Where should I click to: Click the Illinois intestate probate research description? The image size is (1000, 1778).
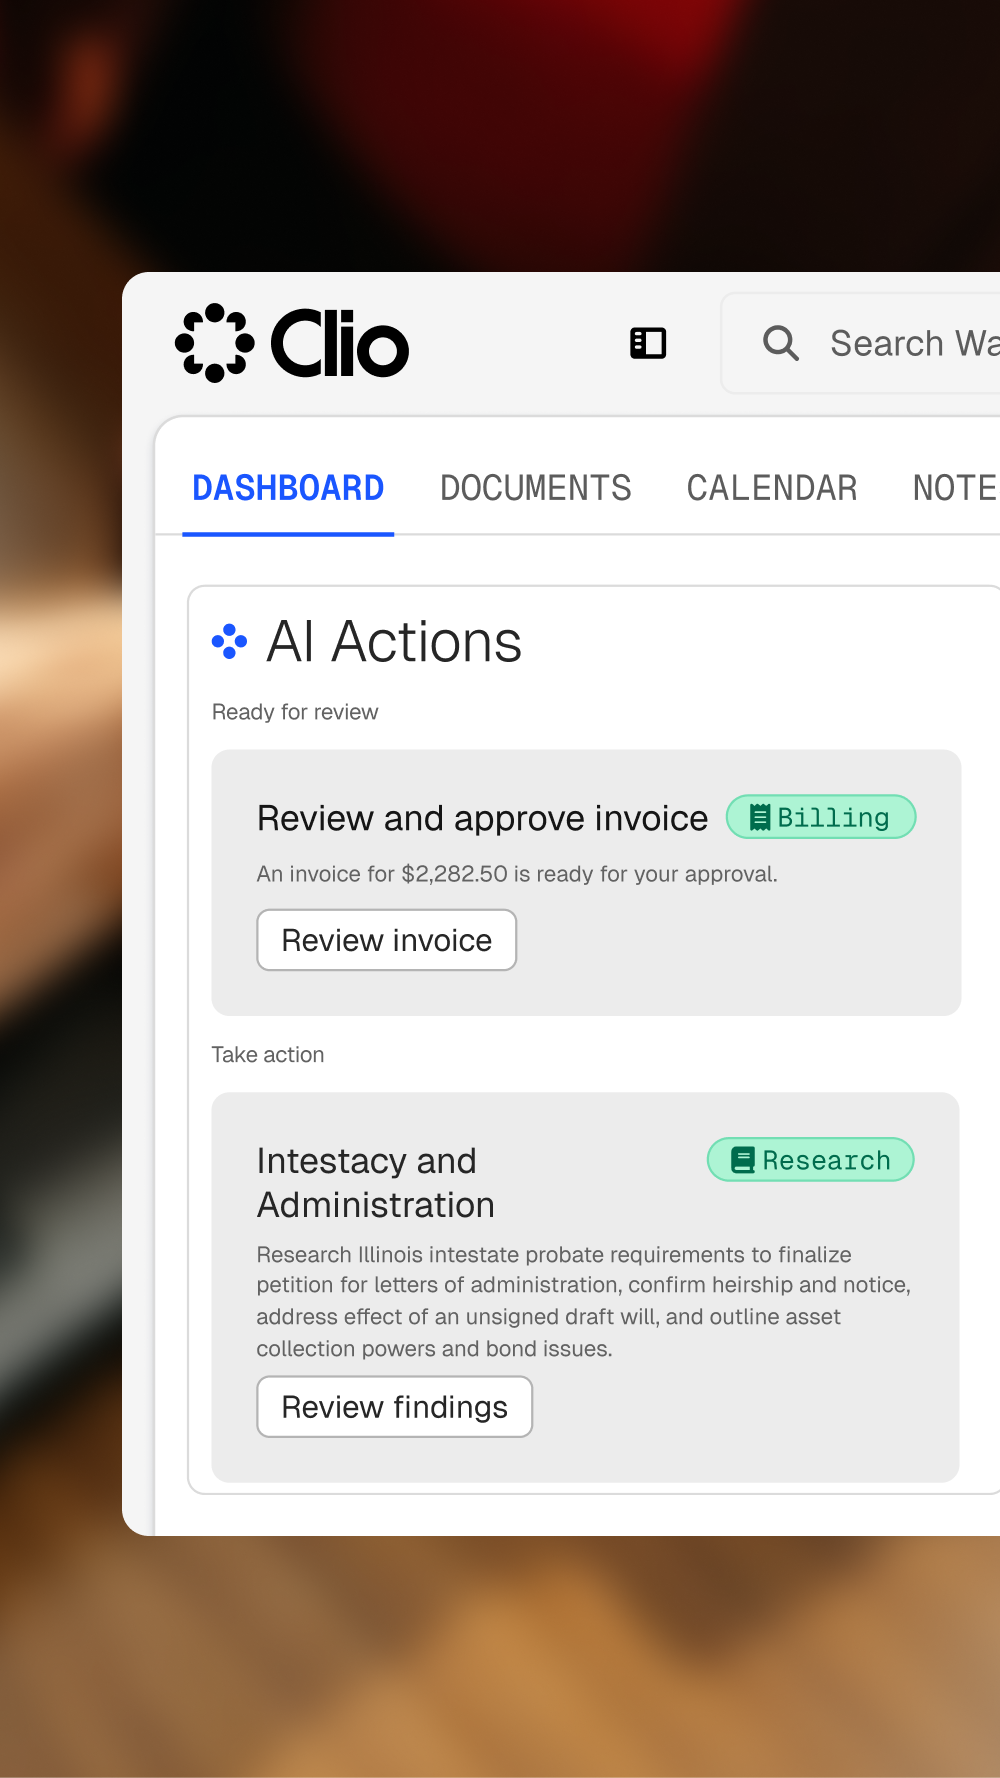(x=584, y=1301)
